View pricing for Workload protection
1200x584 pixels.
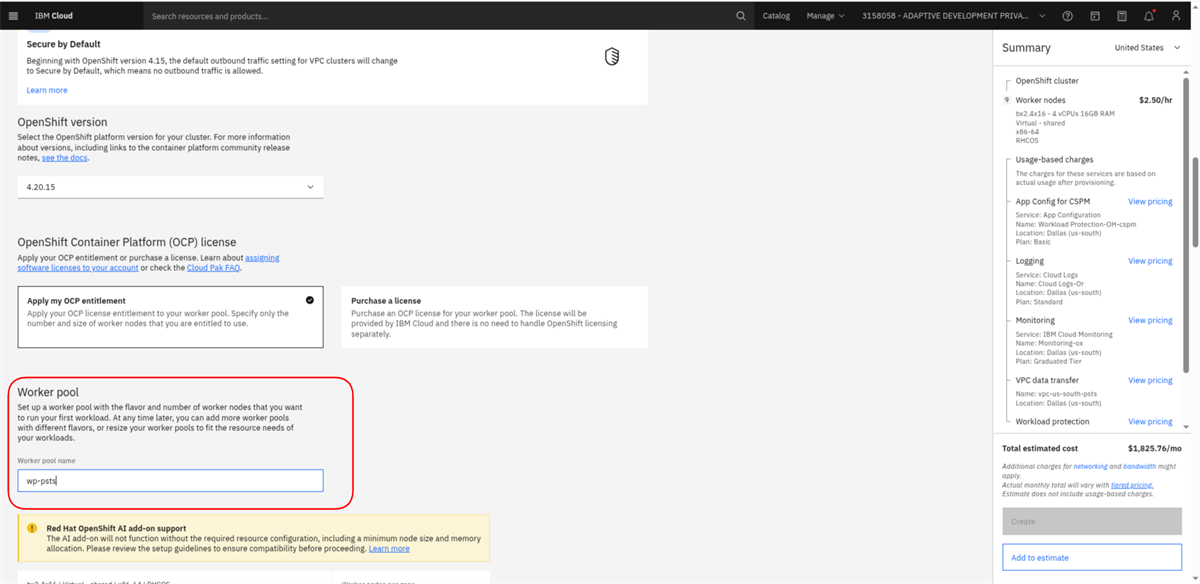(x=1150, y=422)
